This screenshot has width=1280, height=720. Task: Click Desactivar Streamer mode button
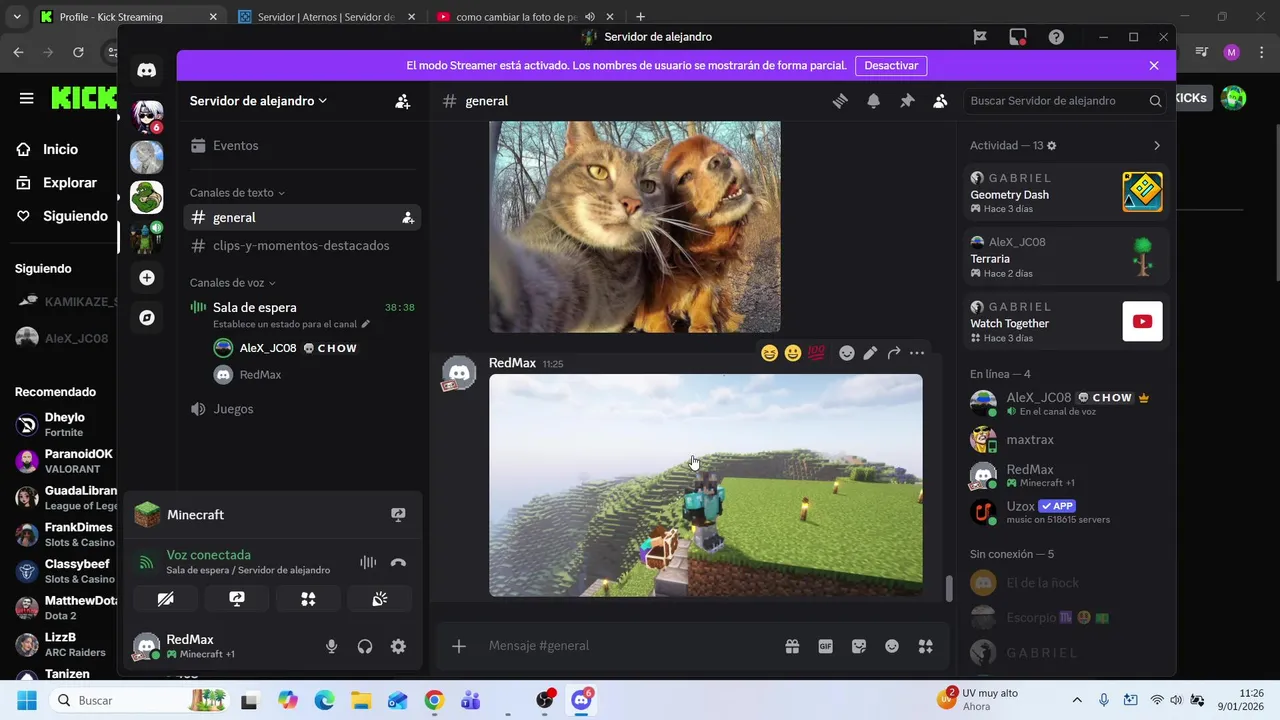(891, 66)
